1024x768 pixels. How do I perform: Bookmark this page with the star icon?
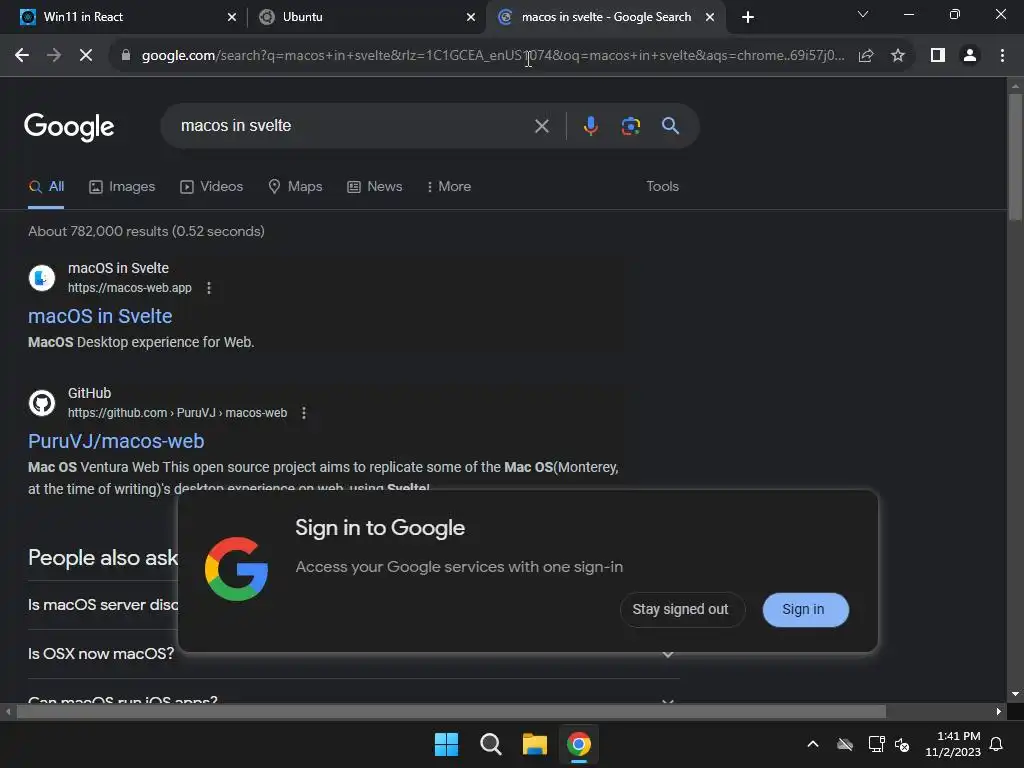898,56
